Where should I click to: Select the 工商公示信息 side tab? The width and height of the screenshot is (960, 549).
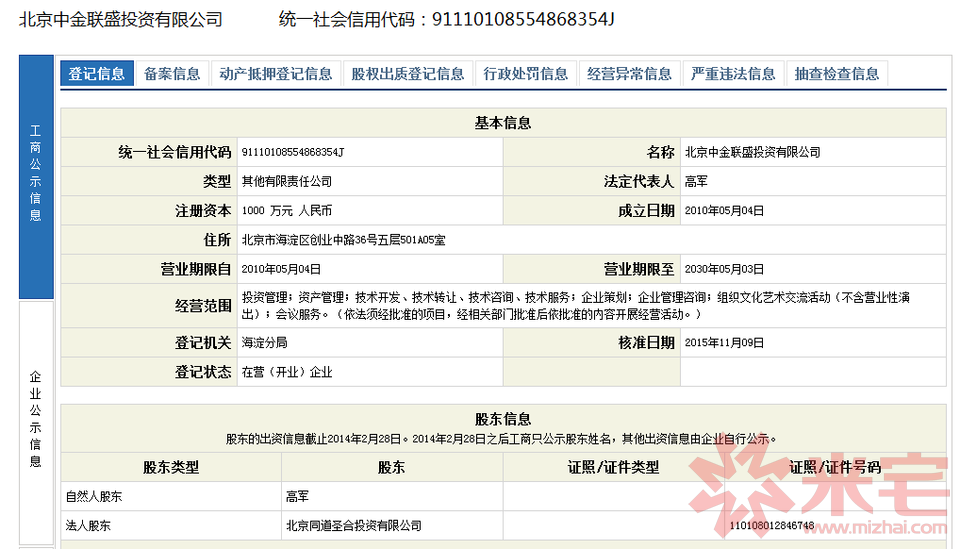pos(36,176)
